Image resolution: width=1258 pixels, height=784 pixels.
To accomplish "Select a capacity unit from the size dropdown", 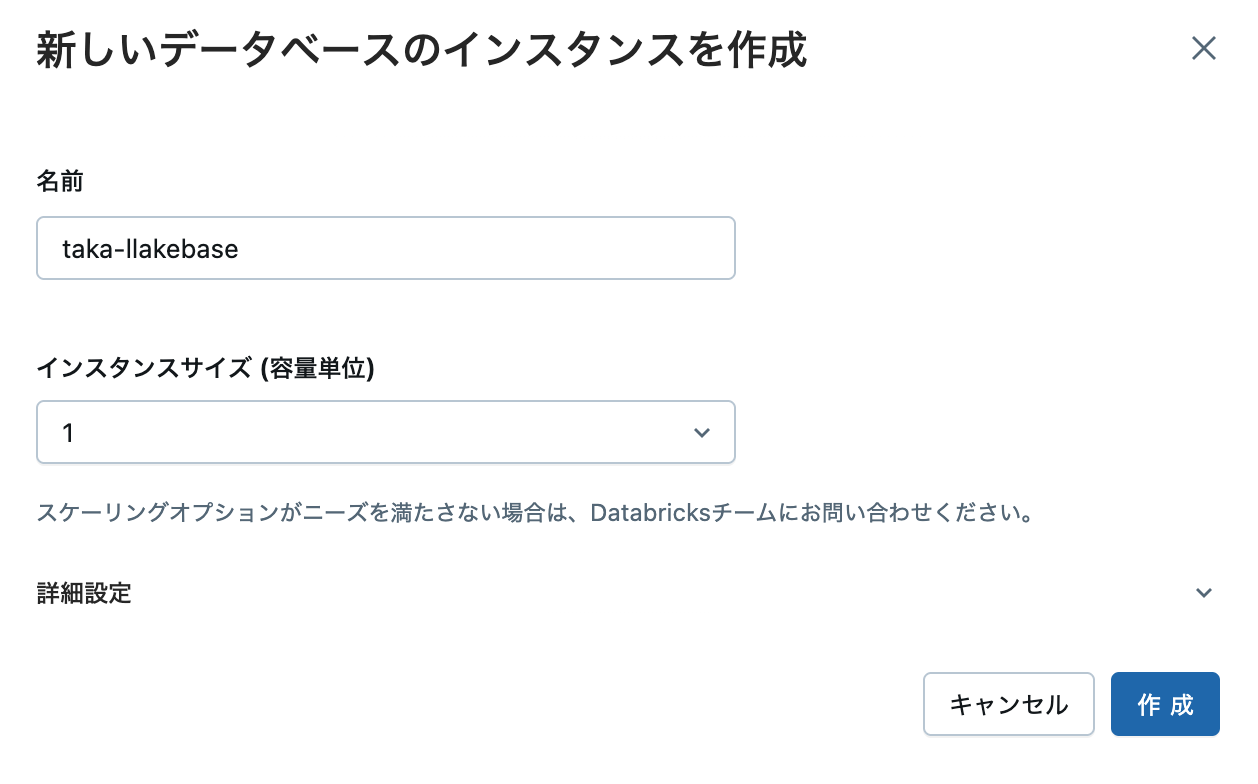I will click(x=386, y=432).
